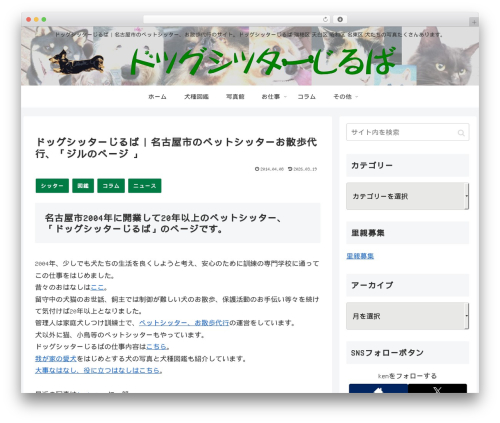Click the reload icon in address bar
Screen dimensions: 500x423
[325, 20]
